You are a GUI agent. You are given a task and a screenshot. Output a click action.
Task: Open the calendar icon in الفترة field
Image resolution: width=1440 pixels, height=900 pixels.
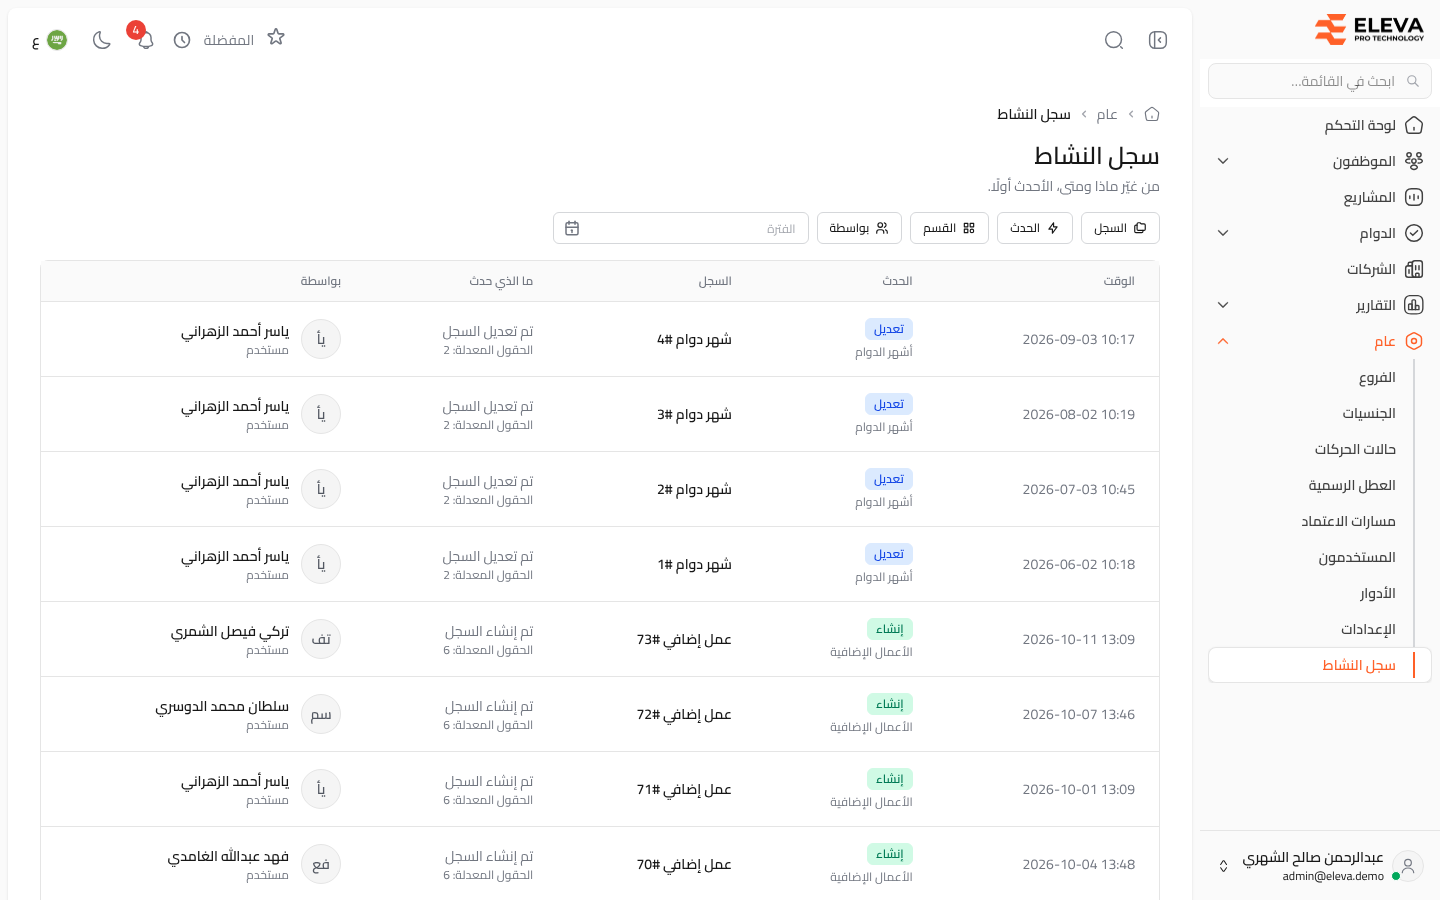point(572,228)
